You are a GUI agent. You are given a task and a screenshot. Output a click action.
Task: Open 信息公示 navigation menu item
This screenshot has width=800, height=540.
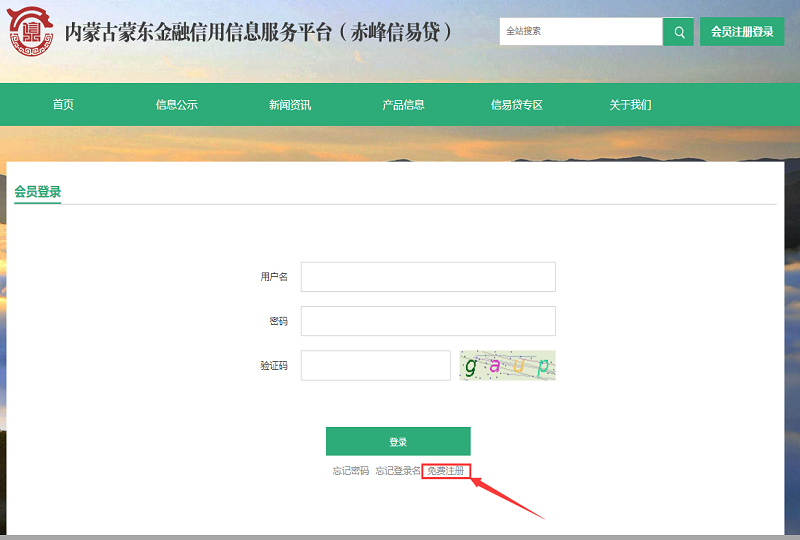pos(176,105)
